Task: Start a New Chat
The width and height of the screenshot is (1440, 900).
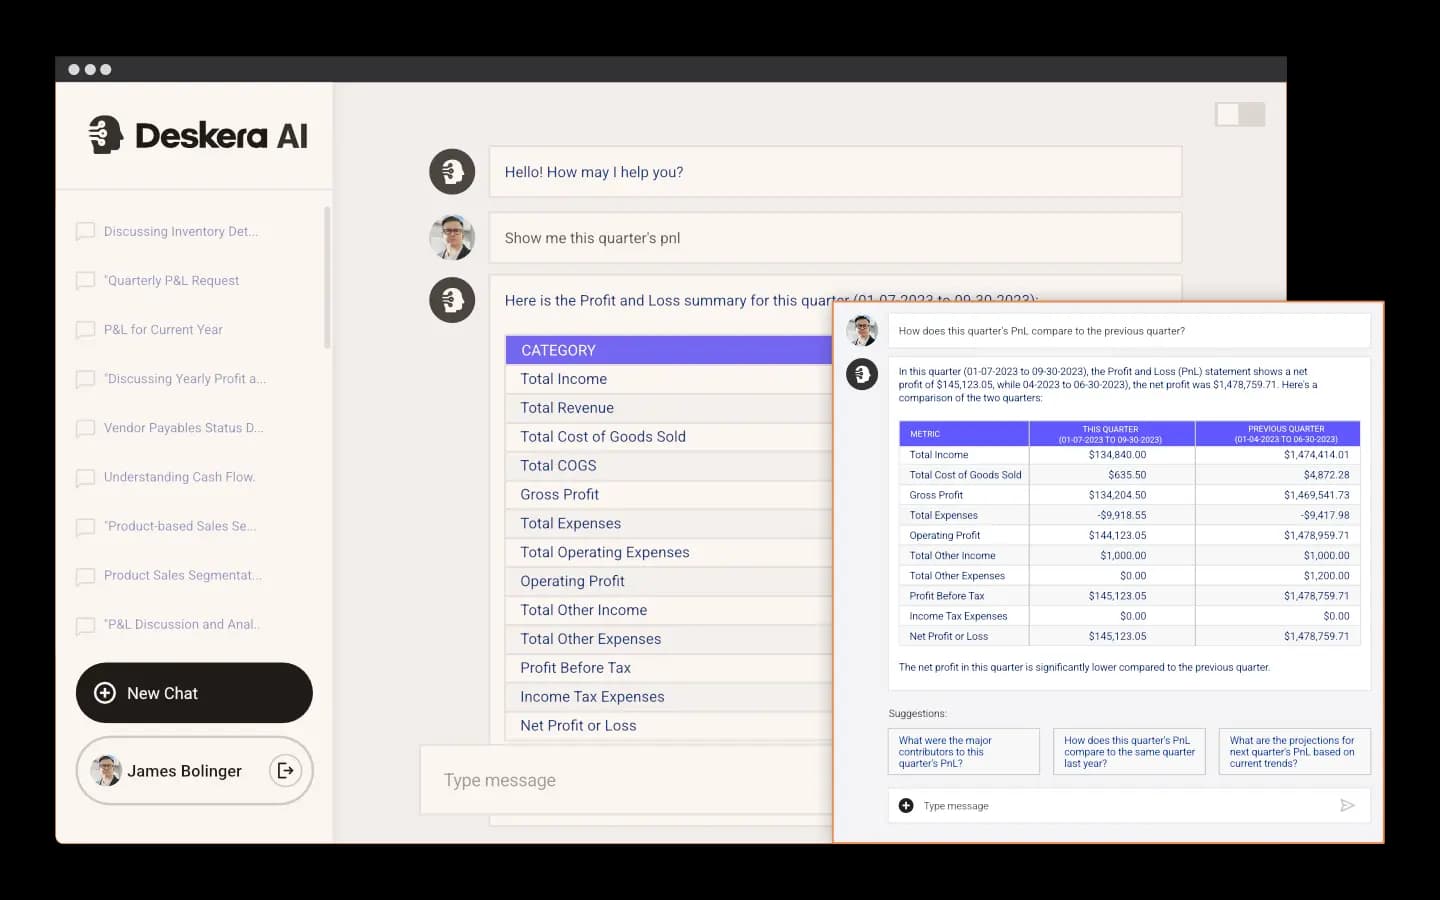Action: 194,693
